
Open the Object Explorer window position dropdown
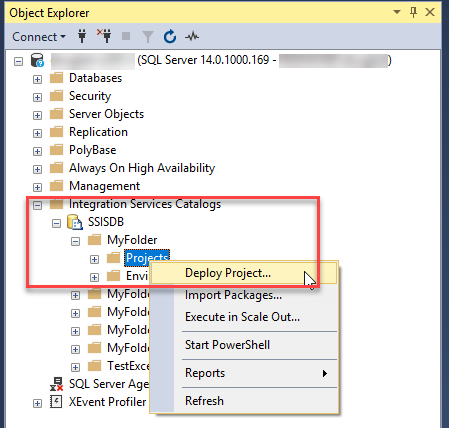pyautogui.click(x=397, y=12)
